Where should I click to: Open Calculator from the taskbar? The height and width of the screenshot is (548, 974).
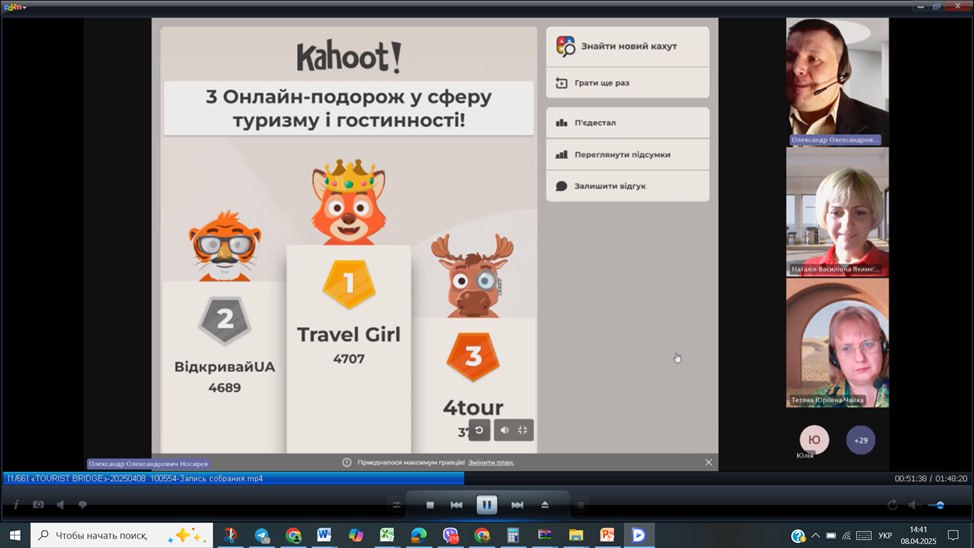point(513,535)
